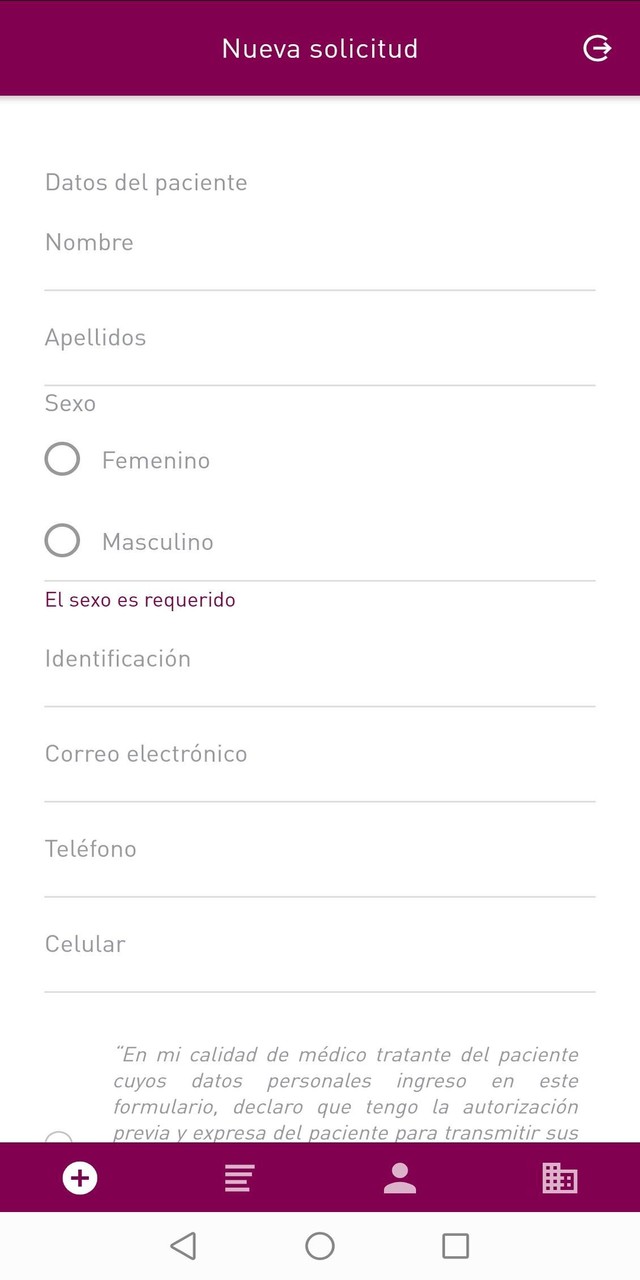640x1280 pixels.
Task: Check the medical consent declaration circle
Action: pos(58,1140)
